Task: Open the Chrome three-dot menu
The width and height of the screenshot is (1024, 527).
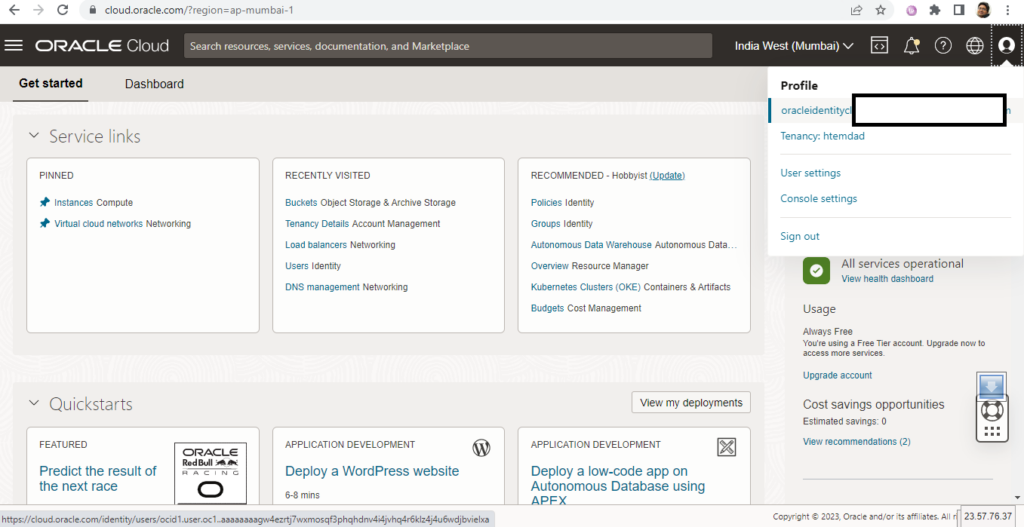Action: (x=1010, y=10)
